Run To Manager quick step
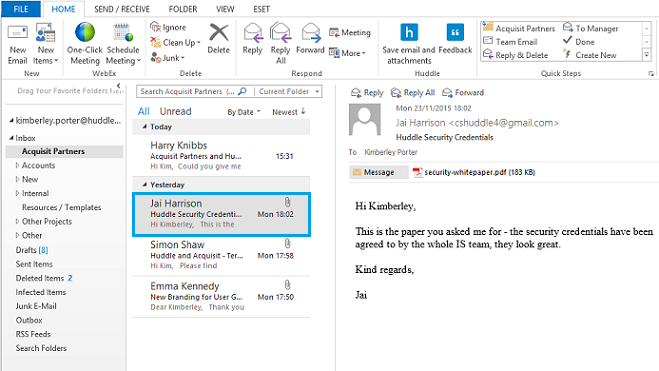This screenshot has width=659, height=371. point(590,28)
